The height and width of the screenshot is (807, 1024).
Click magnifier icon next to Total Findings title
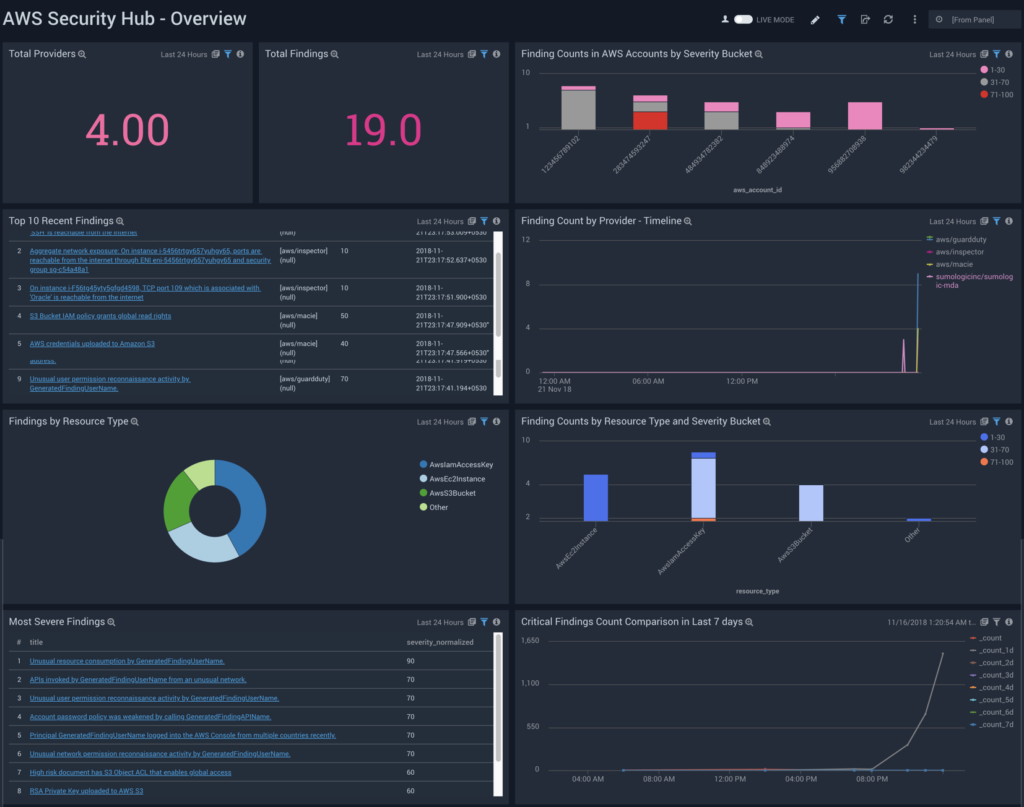334,54
